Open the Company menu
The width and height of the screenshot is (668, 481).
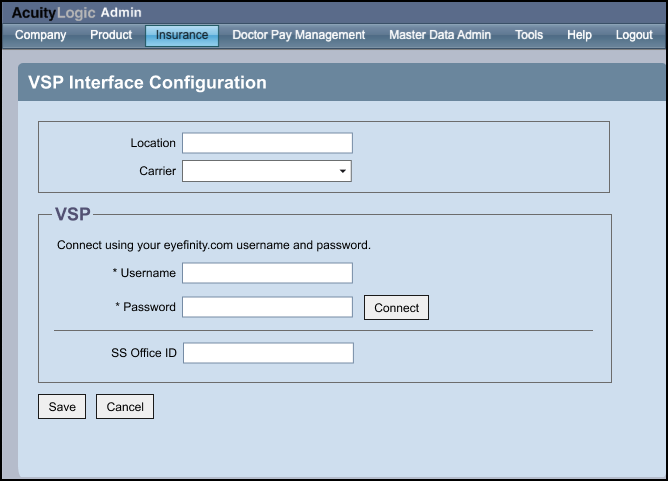40,35
